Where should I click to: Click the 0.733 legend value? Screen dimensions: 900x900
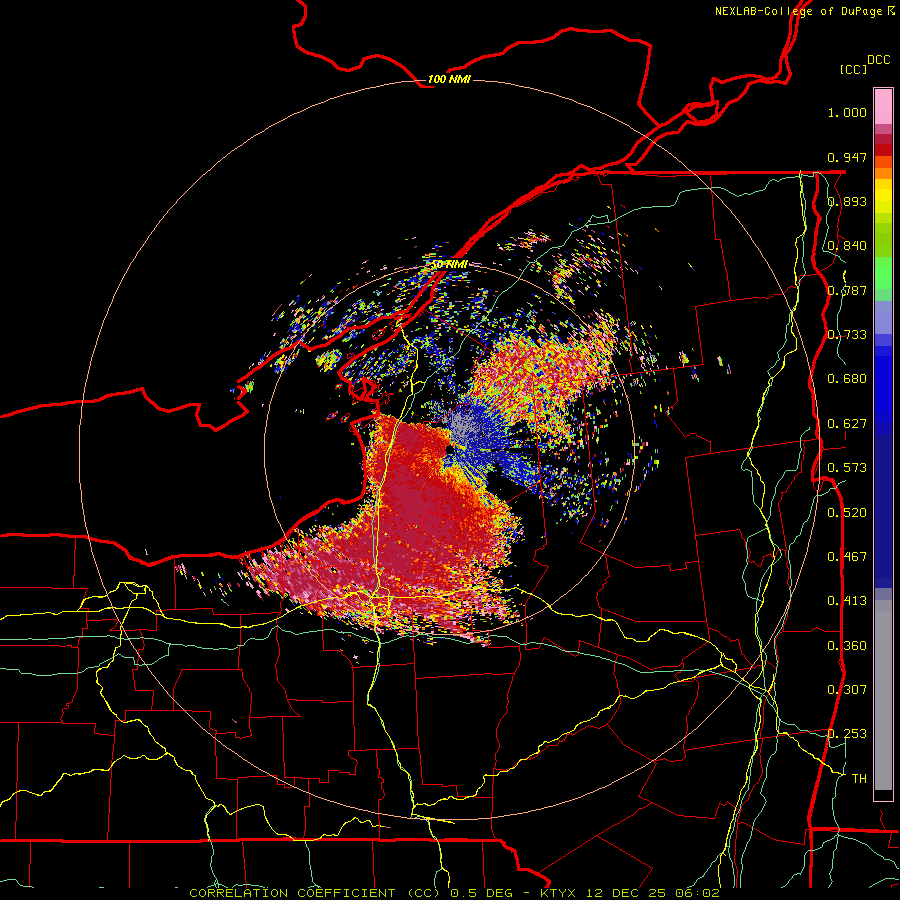[x=847, y=335]
